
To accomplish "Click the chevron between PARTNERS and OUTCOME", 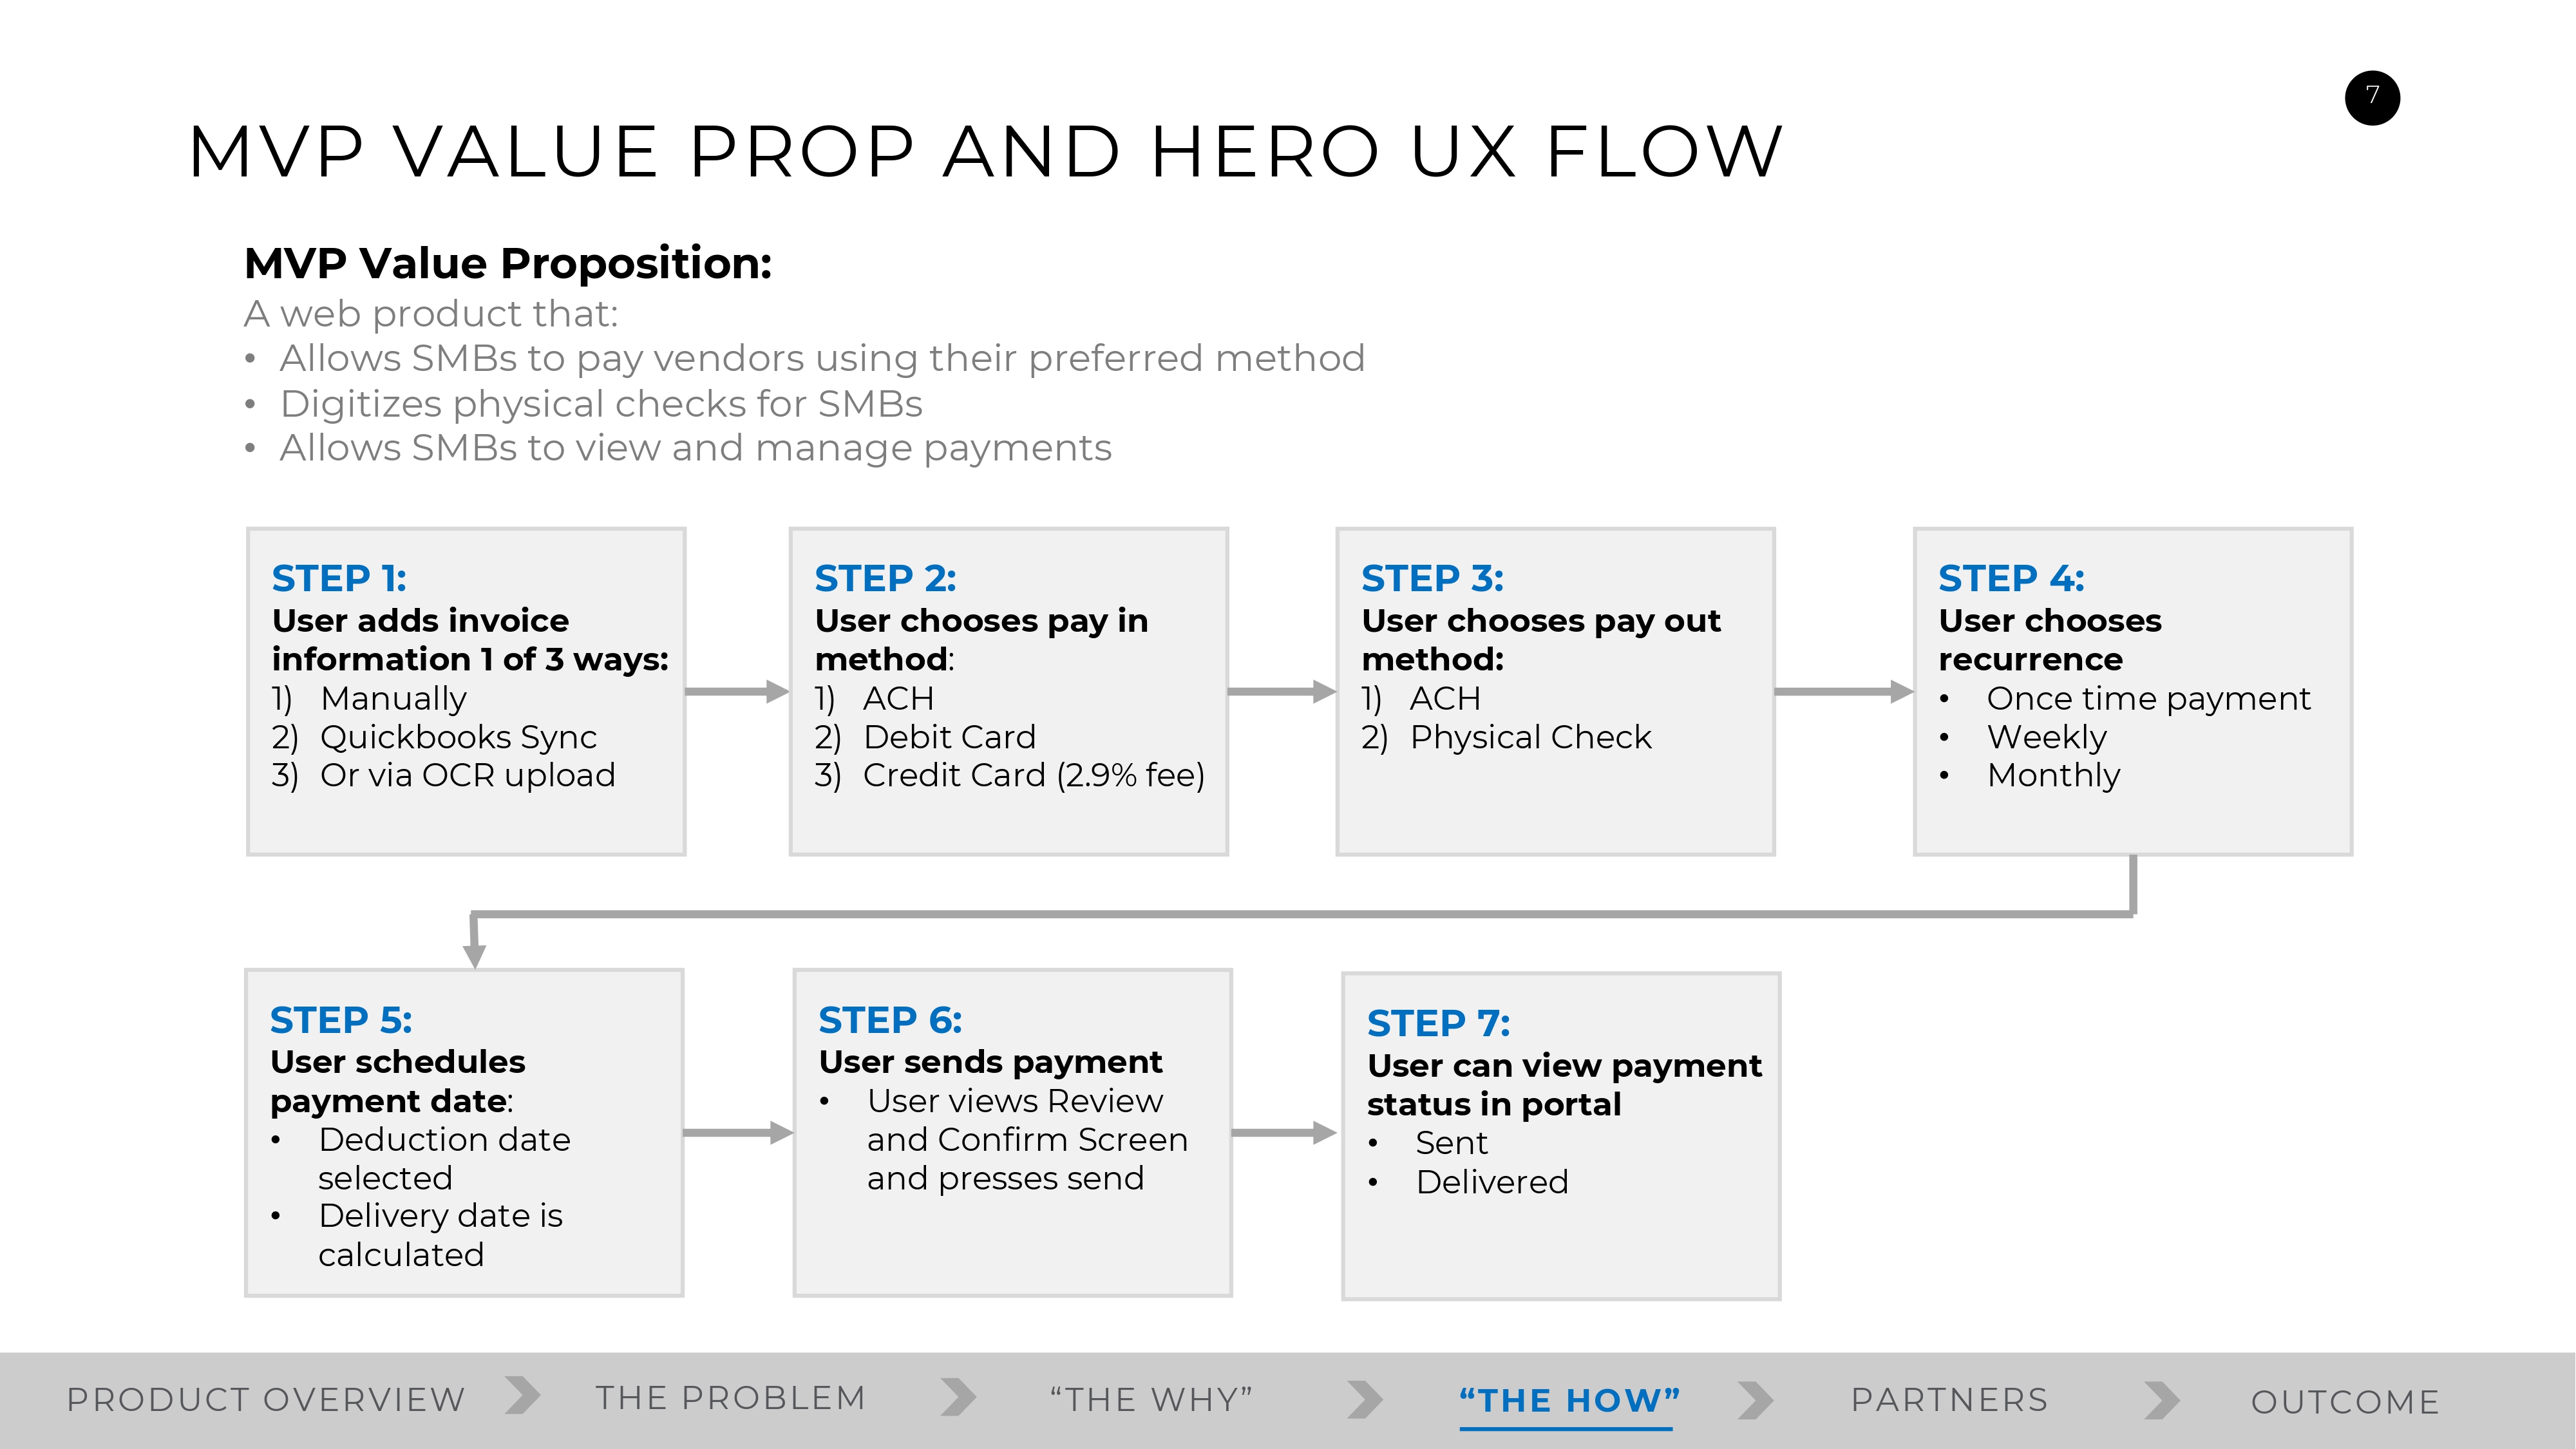I will coord(2162,1400).
